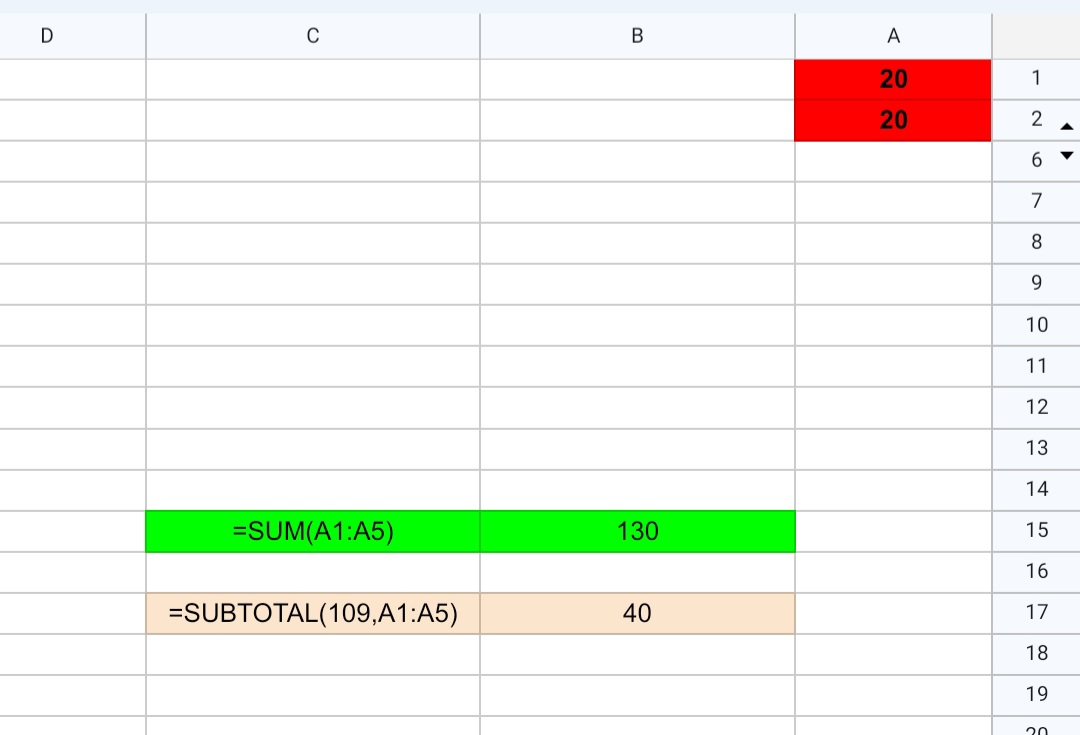Select the cell displaying =SUM(A1:A5)

313,530
